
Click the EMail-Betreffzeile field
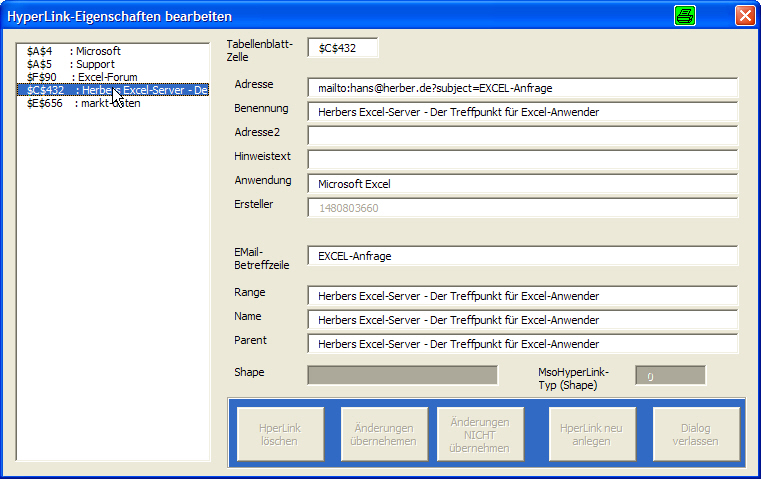(522, 256)
